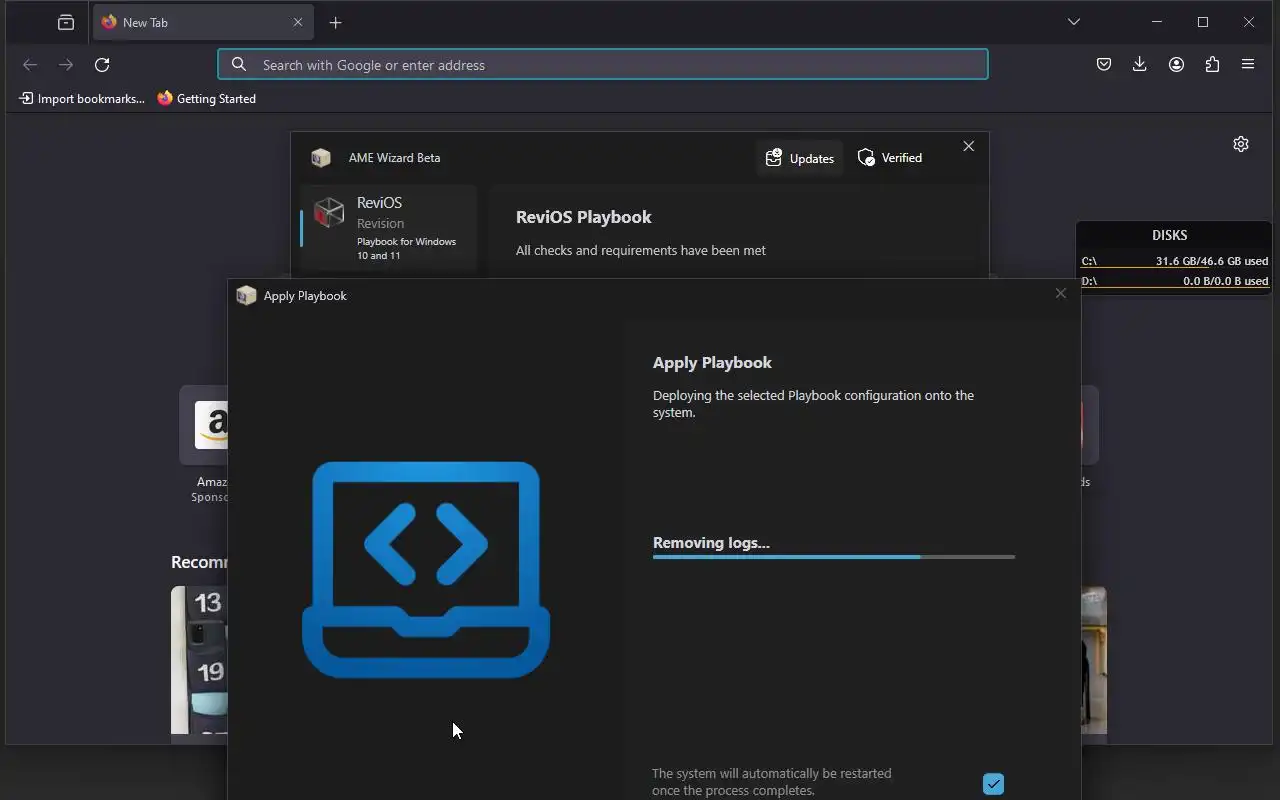Click ReviOS Playbook heading text
The width and height of the screenshot is (1280, 800).
[x=583, y=217]
